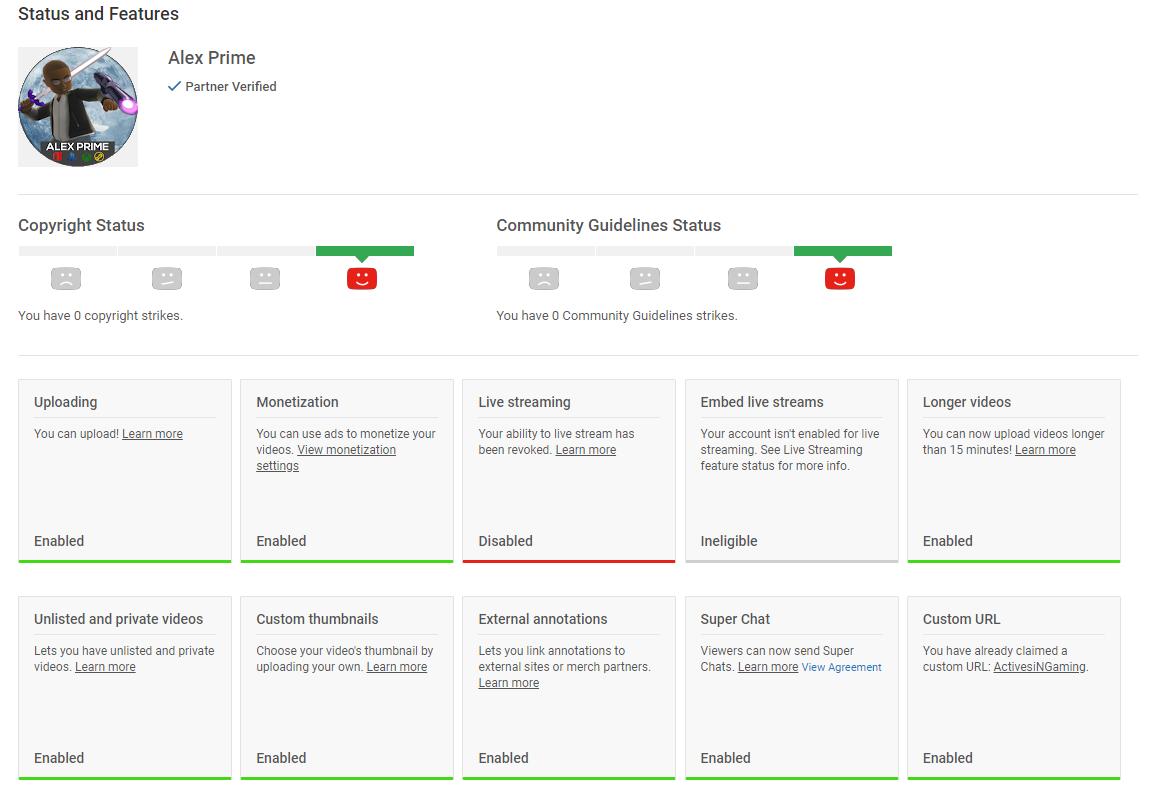
Task: Click the Enabled status in Uploading card
Action: pos(59,541)
